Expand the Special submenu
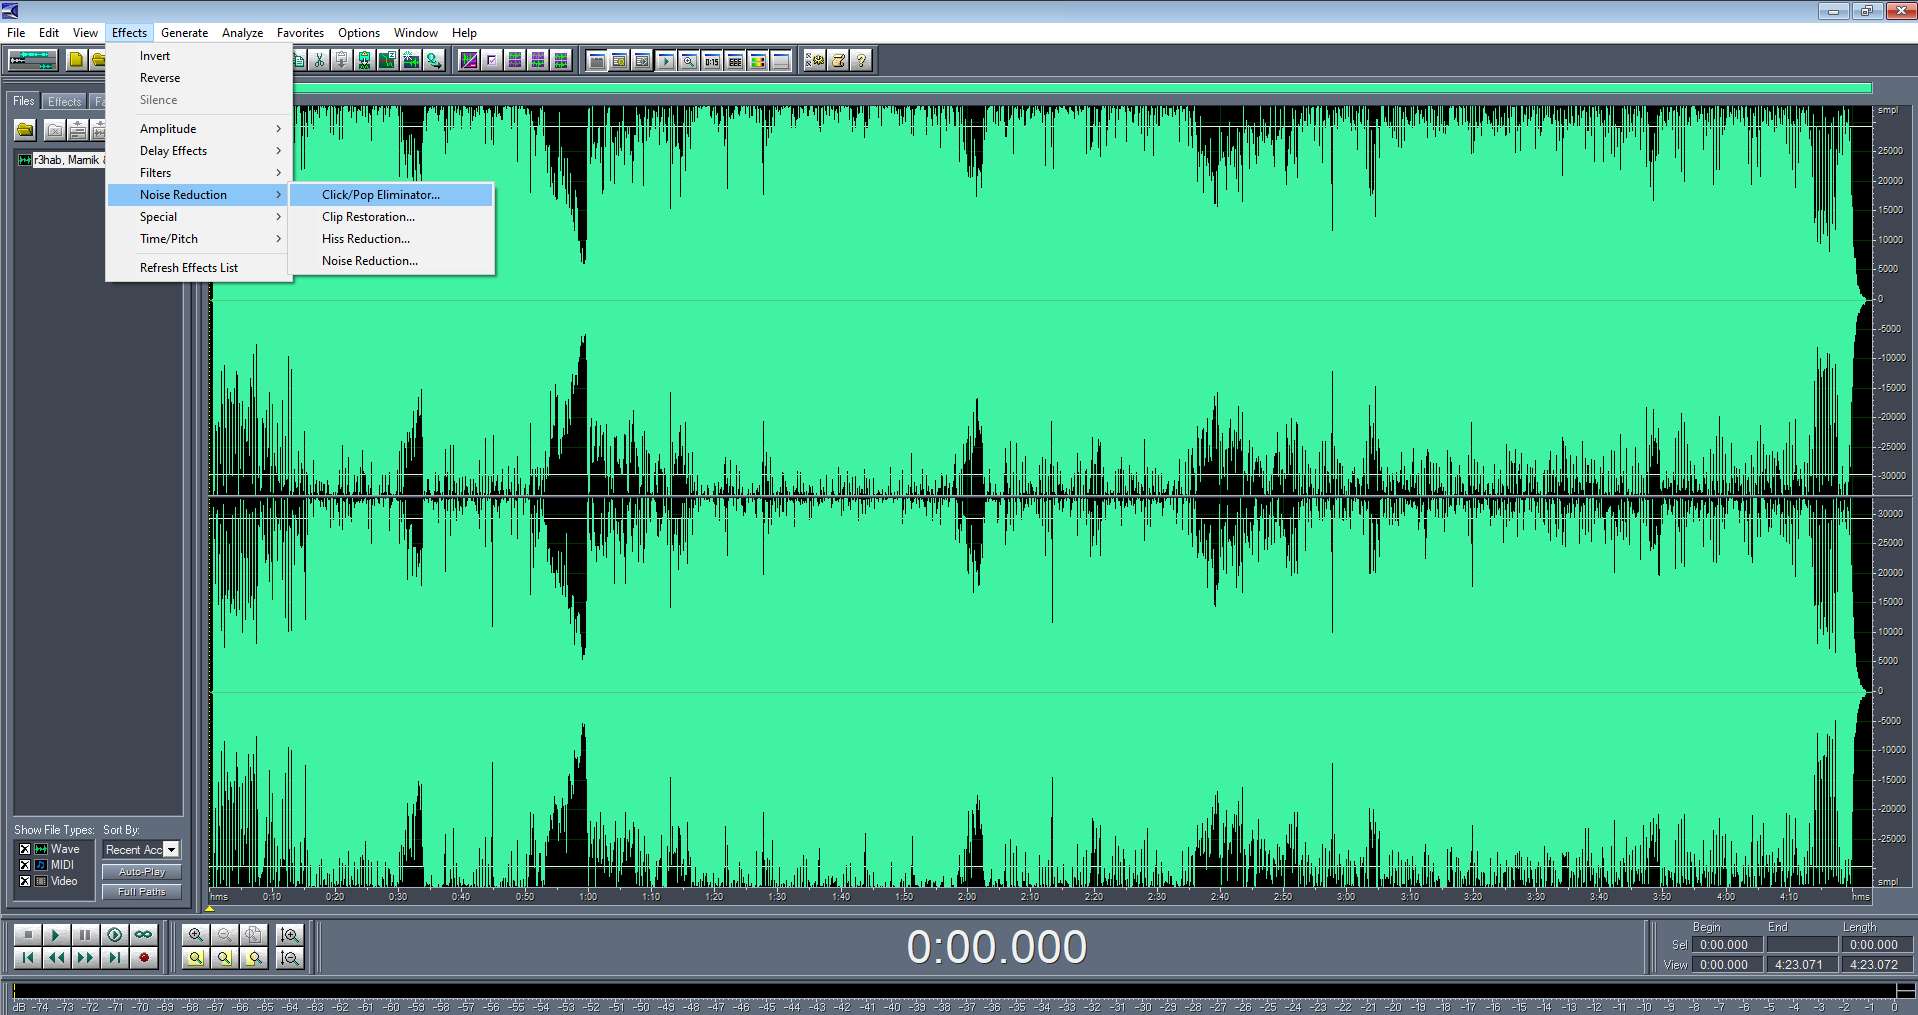 coord(199,217)
